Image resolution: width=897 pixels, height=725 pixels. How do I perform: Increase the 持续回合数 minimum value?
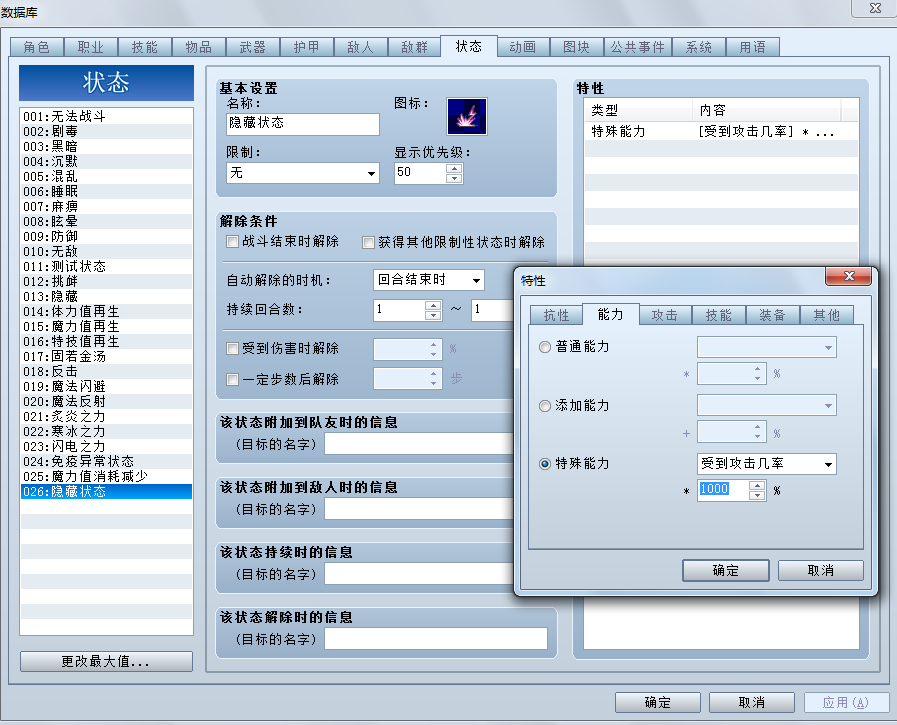point(434,305)
